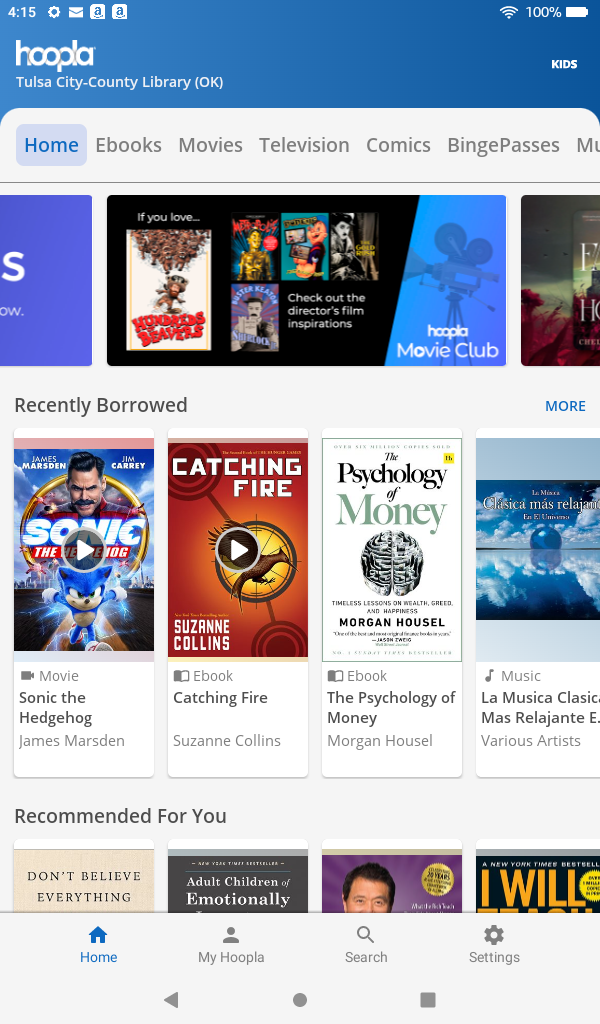Show MORE recently borrowed titles
The width and height of the screenshot is (600, 1024).
point(565,406)
